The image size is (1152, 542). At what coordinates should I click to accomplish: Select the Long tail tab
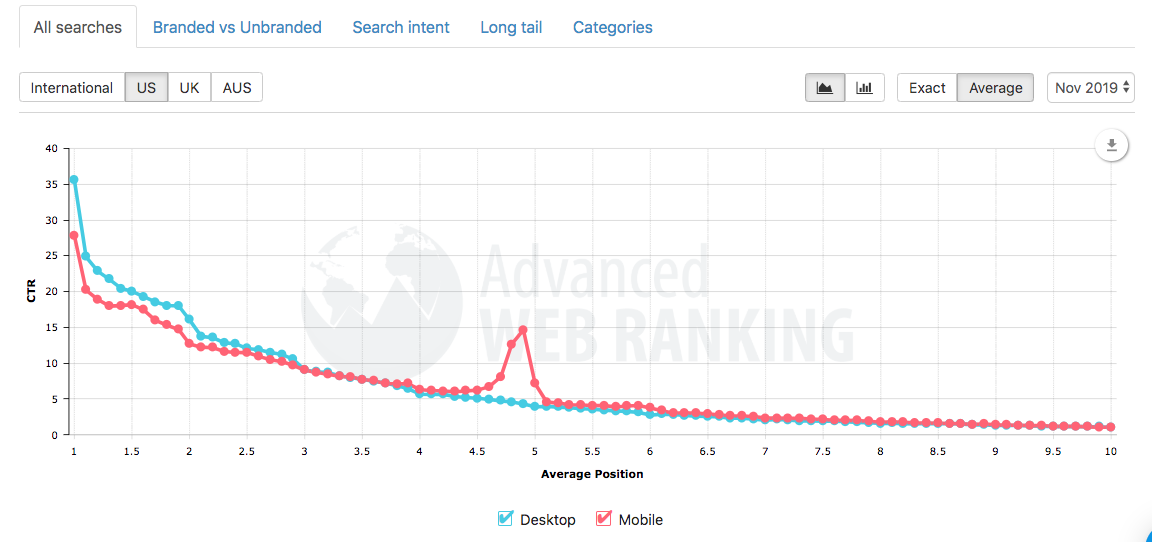tap(511, 27)
